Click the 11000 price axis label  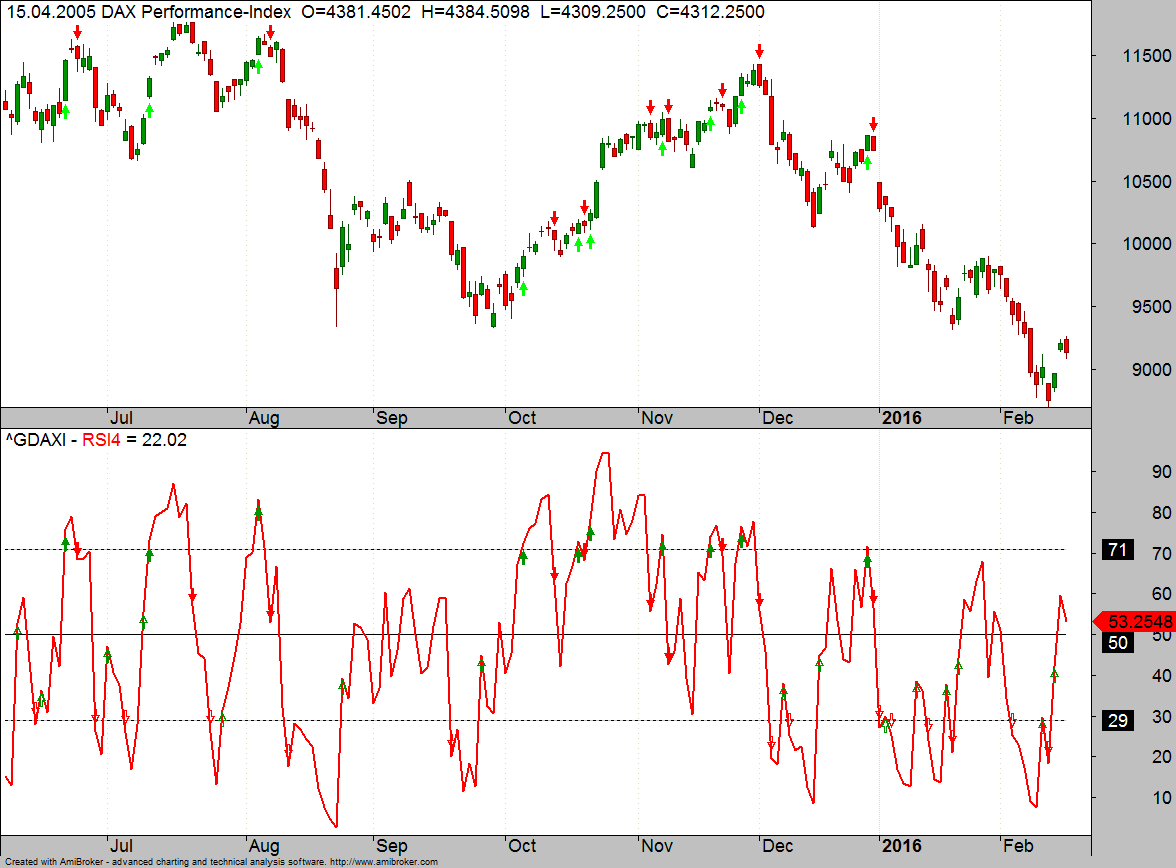[x=1146, y=119]
